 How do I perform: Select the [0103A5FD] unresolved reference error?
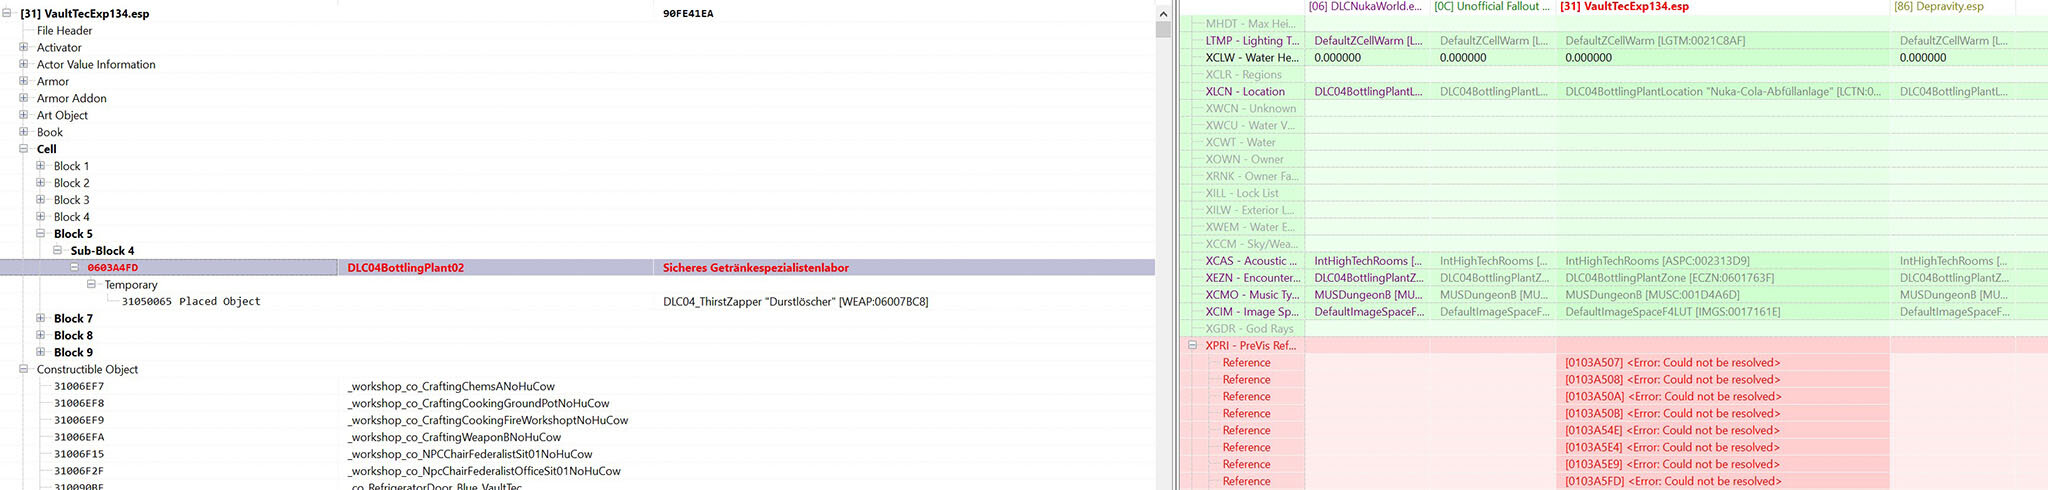point(1672,482)
